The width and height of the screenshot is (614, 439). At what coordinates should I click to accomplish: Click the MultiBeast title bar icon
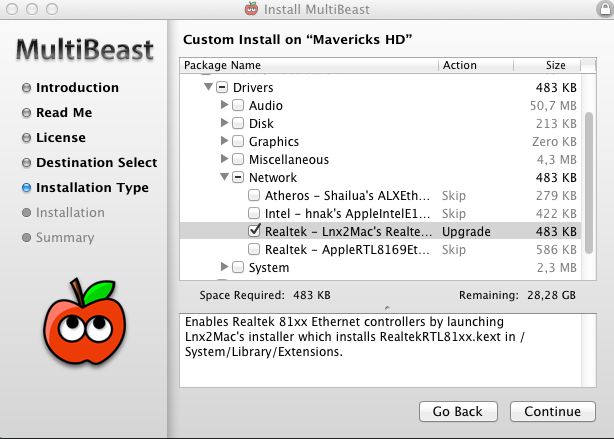251,9
